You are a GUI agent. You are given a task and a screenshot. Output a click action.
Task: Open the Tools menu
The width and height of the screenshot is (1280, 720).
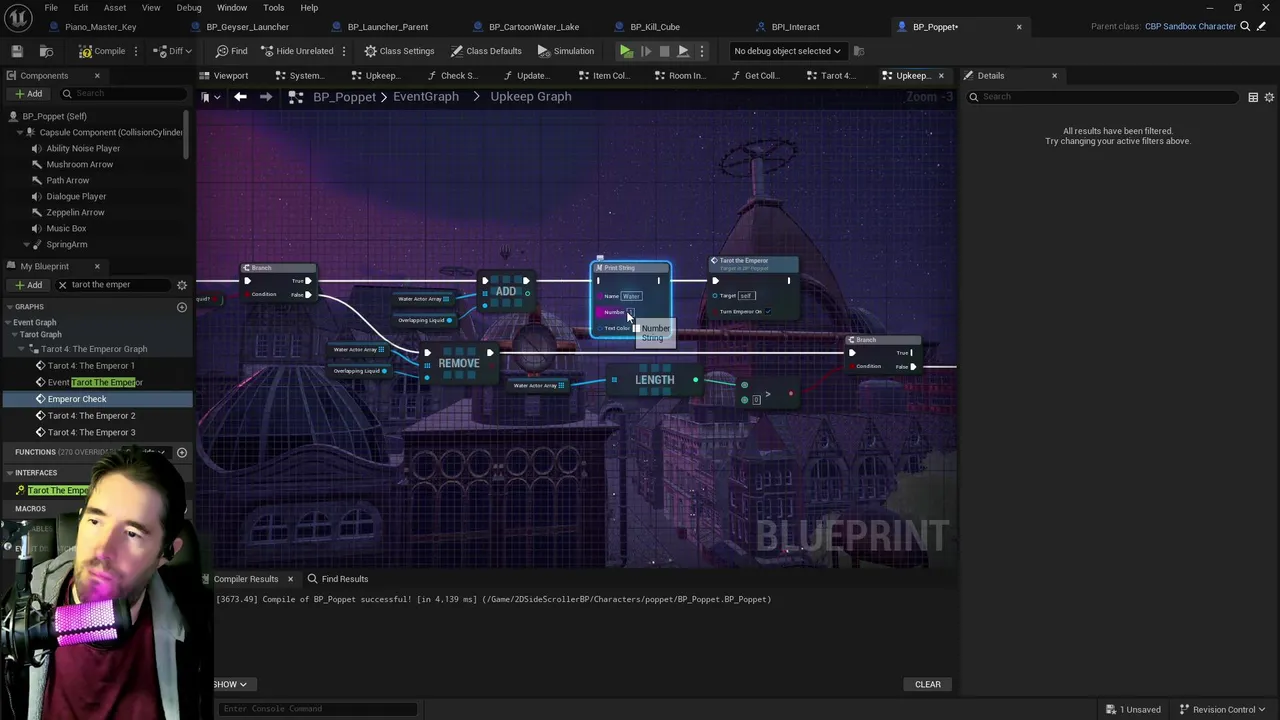[x=274, y=8]
